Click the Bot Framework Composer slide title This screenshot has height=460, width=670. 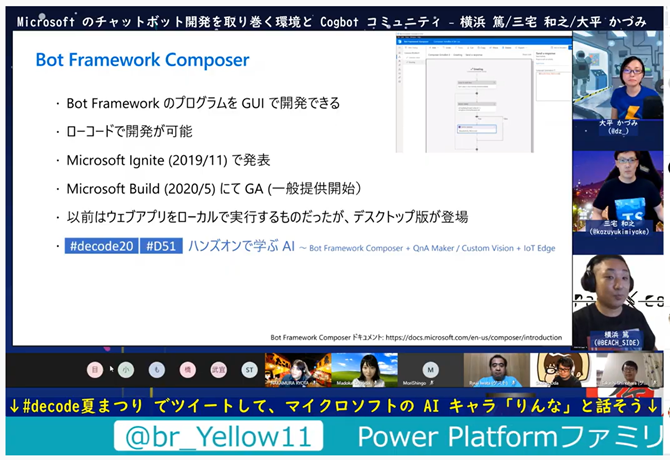[142, 60]
